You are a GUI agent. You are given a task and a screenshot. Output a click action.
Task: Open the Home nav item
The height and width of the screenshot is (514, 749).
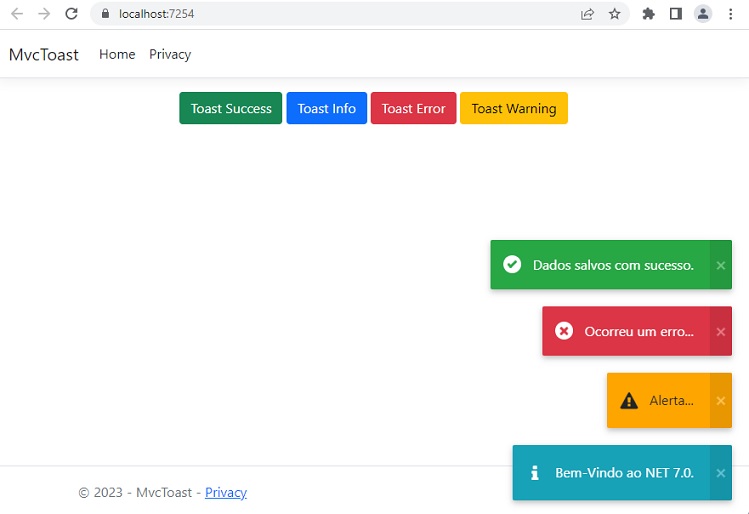pos(117,54)
